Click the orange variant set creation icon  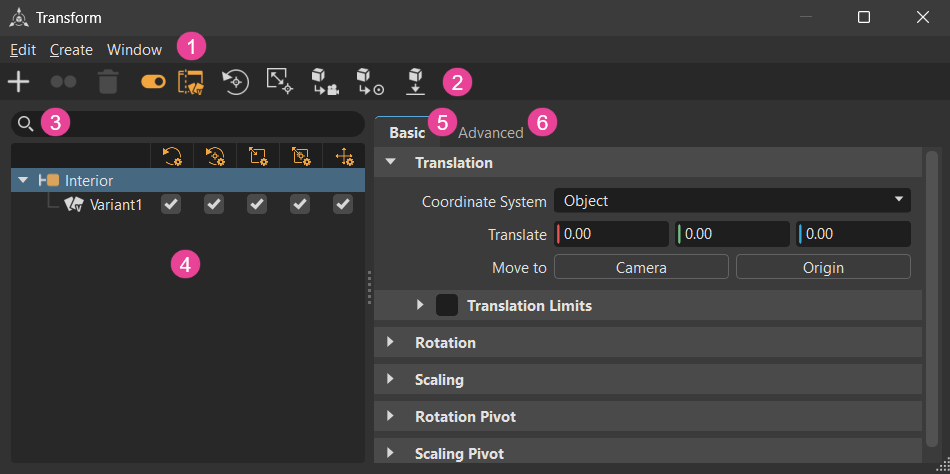click(x=191, y=82)
